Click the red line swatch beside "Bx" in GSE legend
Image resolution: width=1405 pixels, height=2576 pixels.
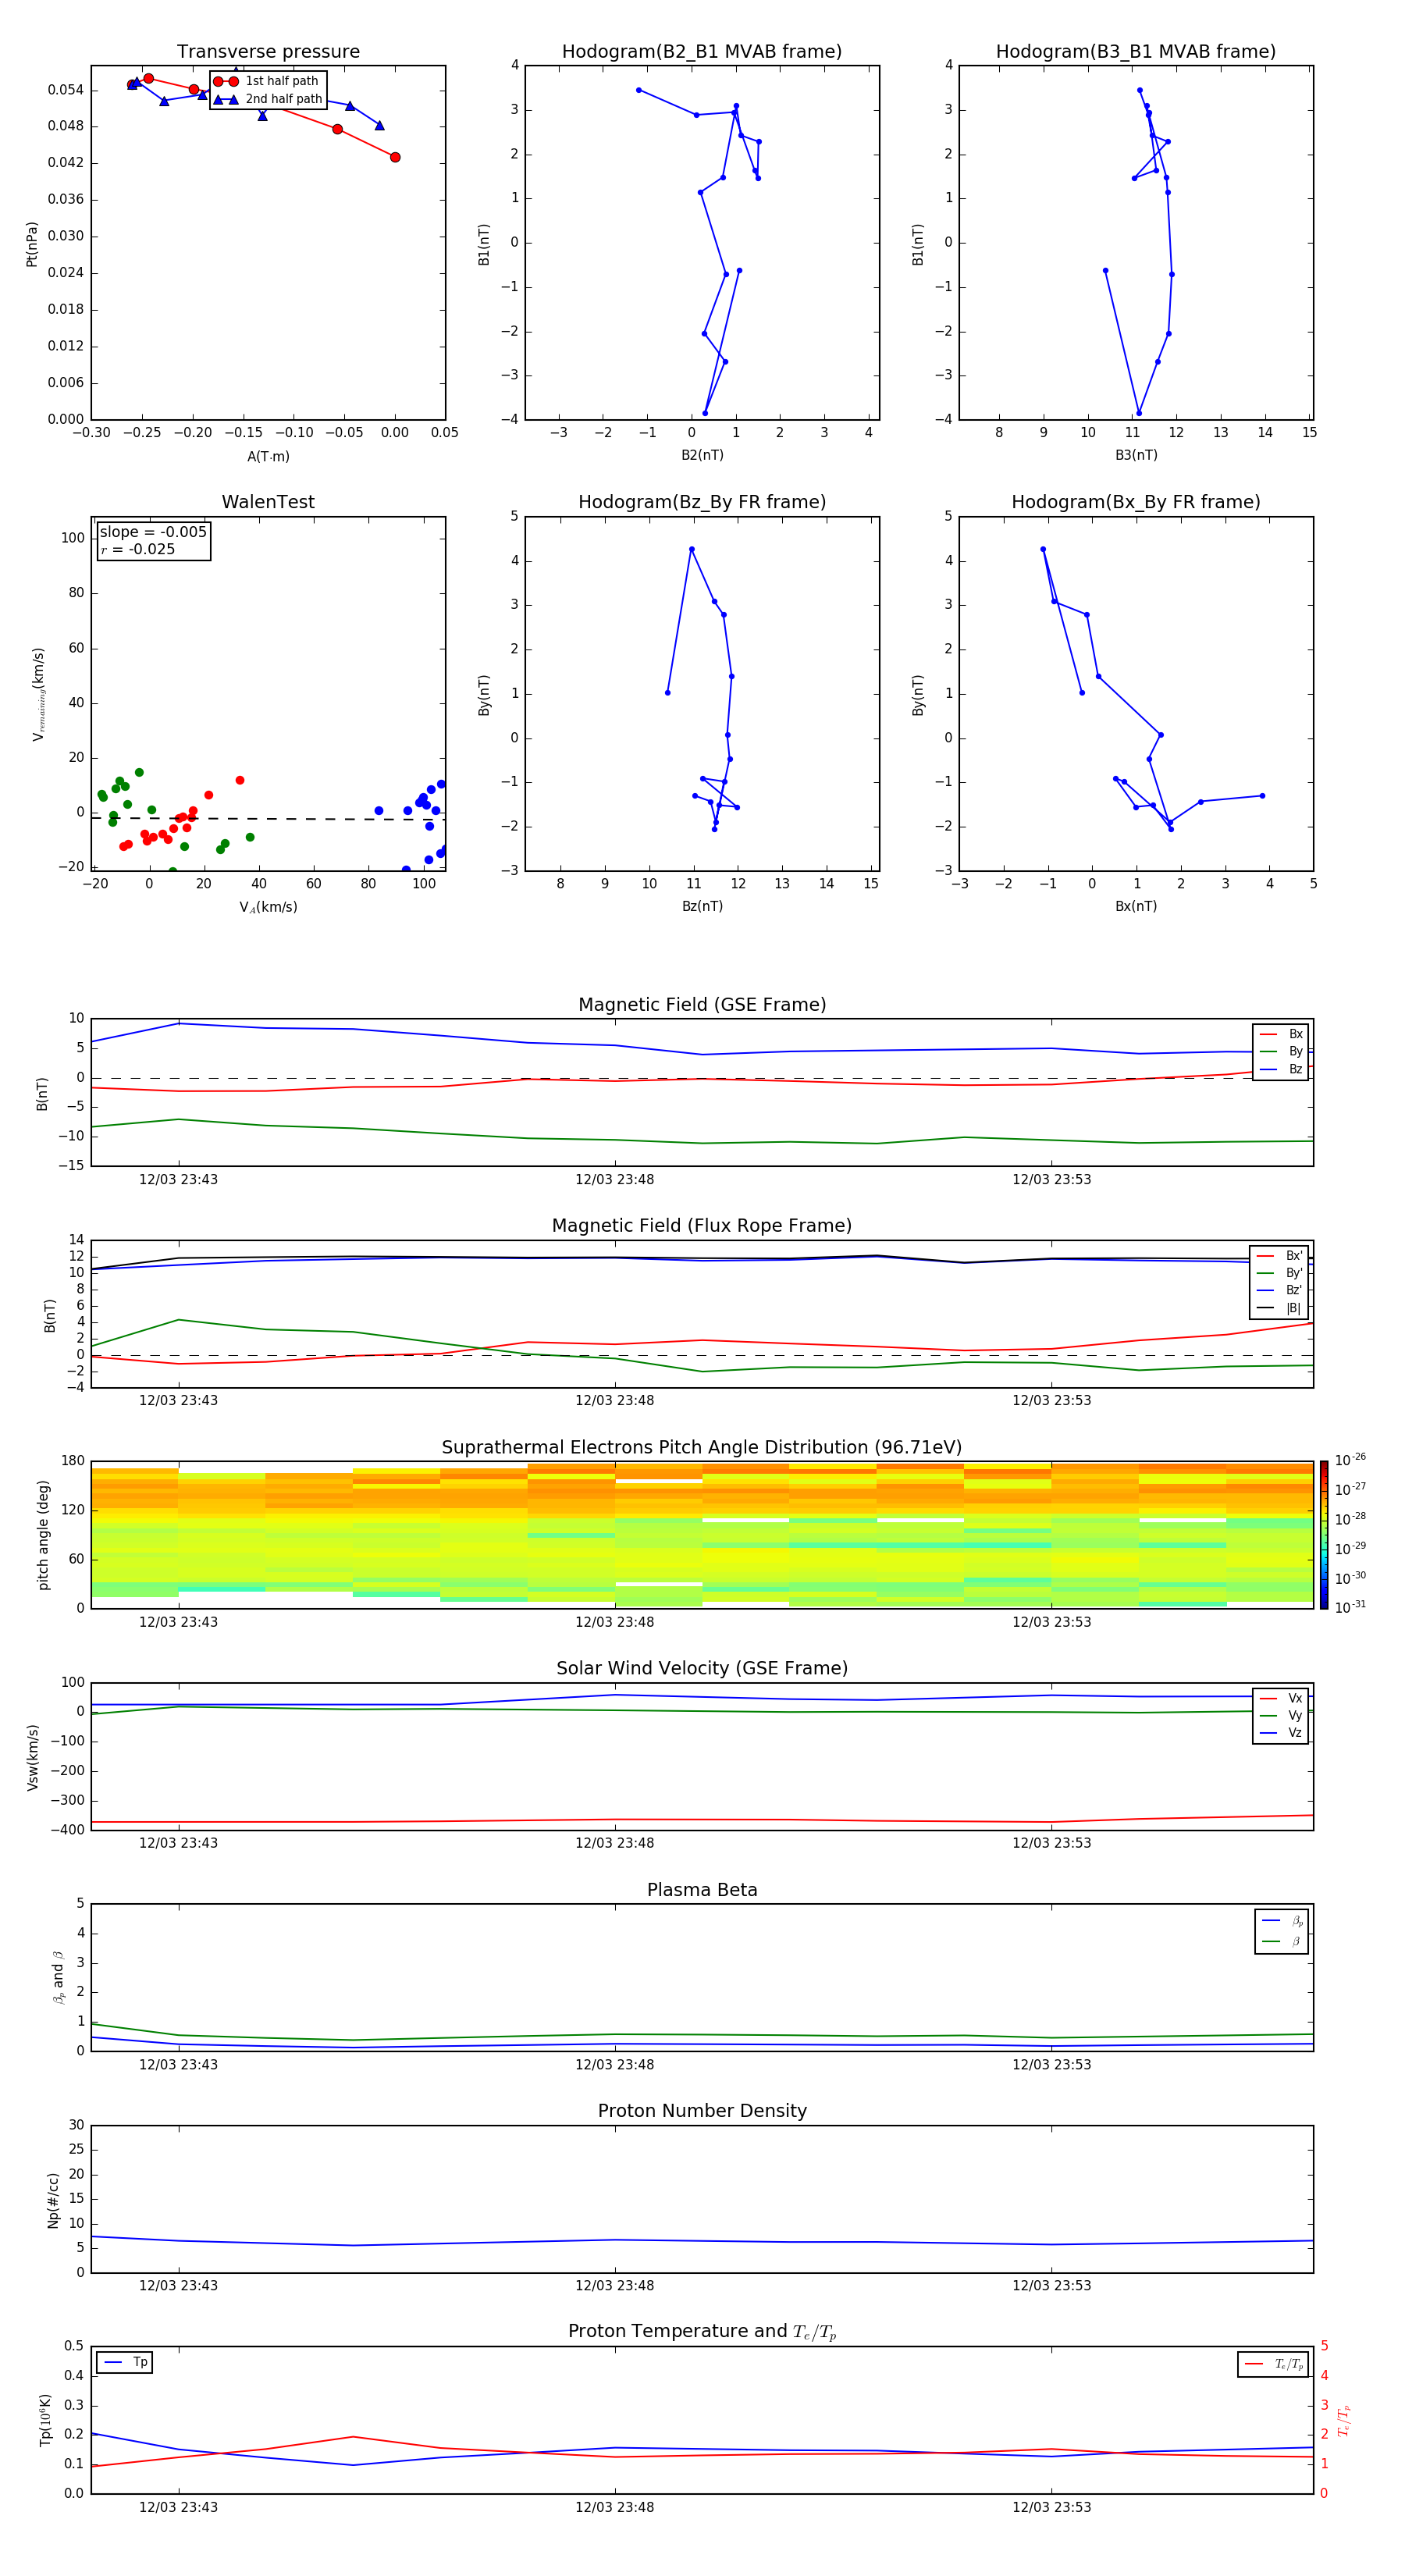[1268, 1034]
